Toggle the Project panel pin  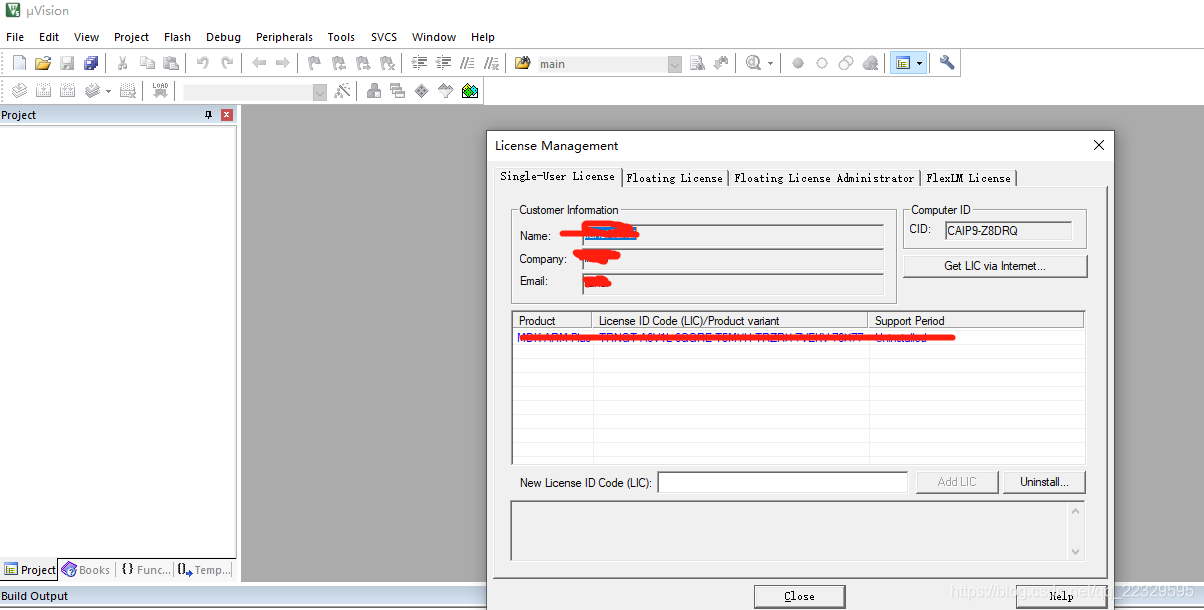208,115
